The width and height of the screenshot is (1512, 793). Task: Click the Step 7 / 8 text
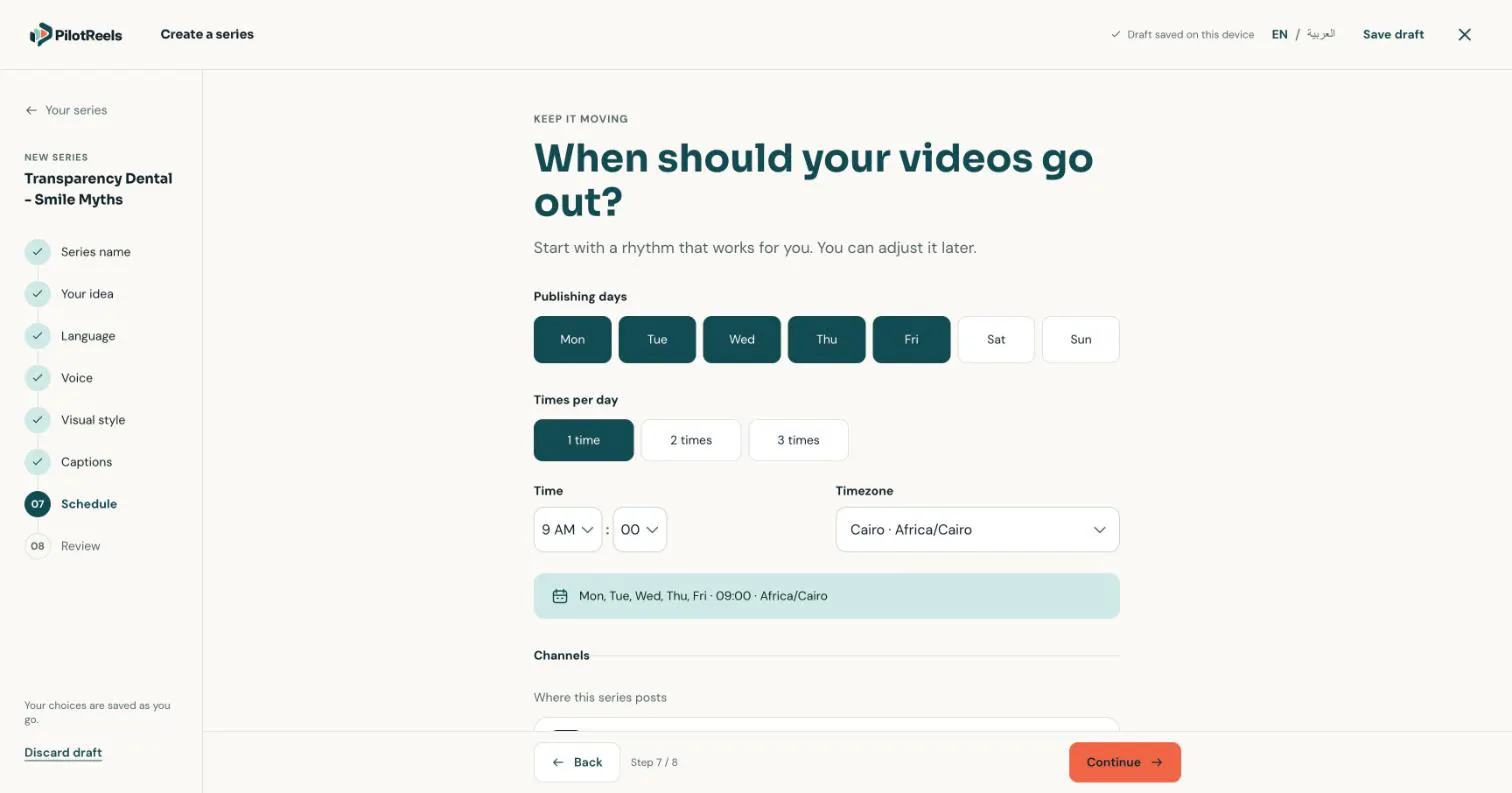654,762
